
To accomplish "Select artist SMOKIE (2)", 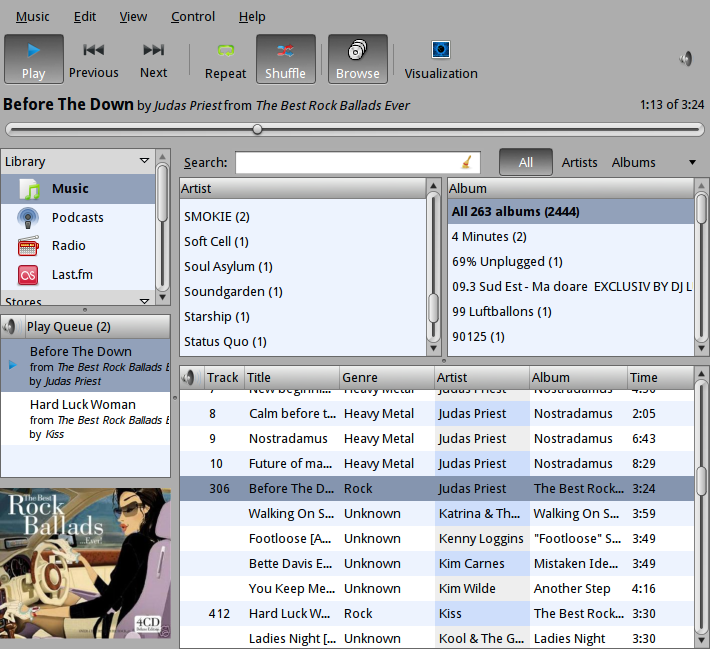I will (x=302, y=217).
